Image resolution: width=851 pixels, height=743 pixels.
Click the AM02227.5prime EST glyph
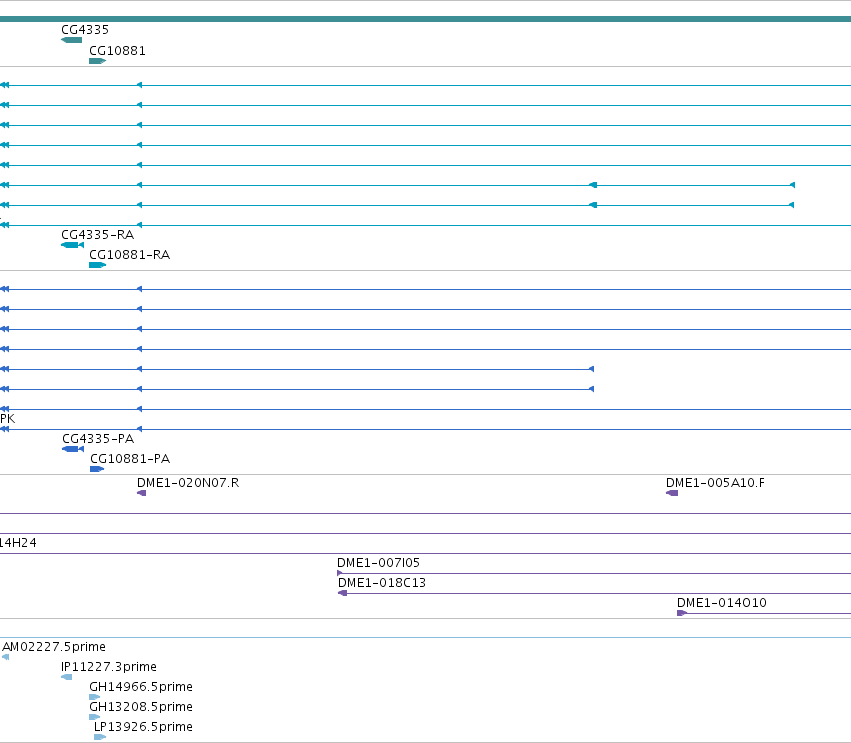[x=5, y=657]
